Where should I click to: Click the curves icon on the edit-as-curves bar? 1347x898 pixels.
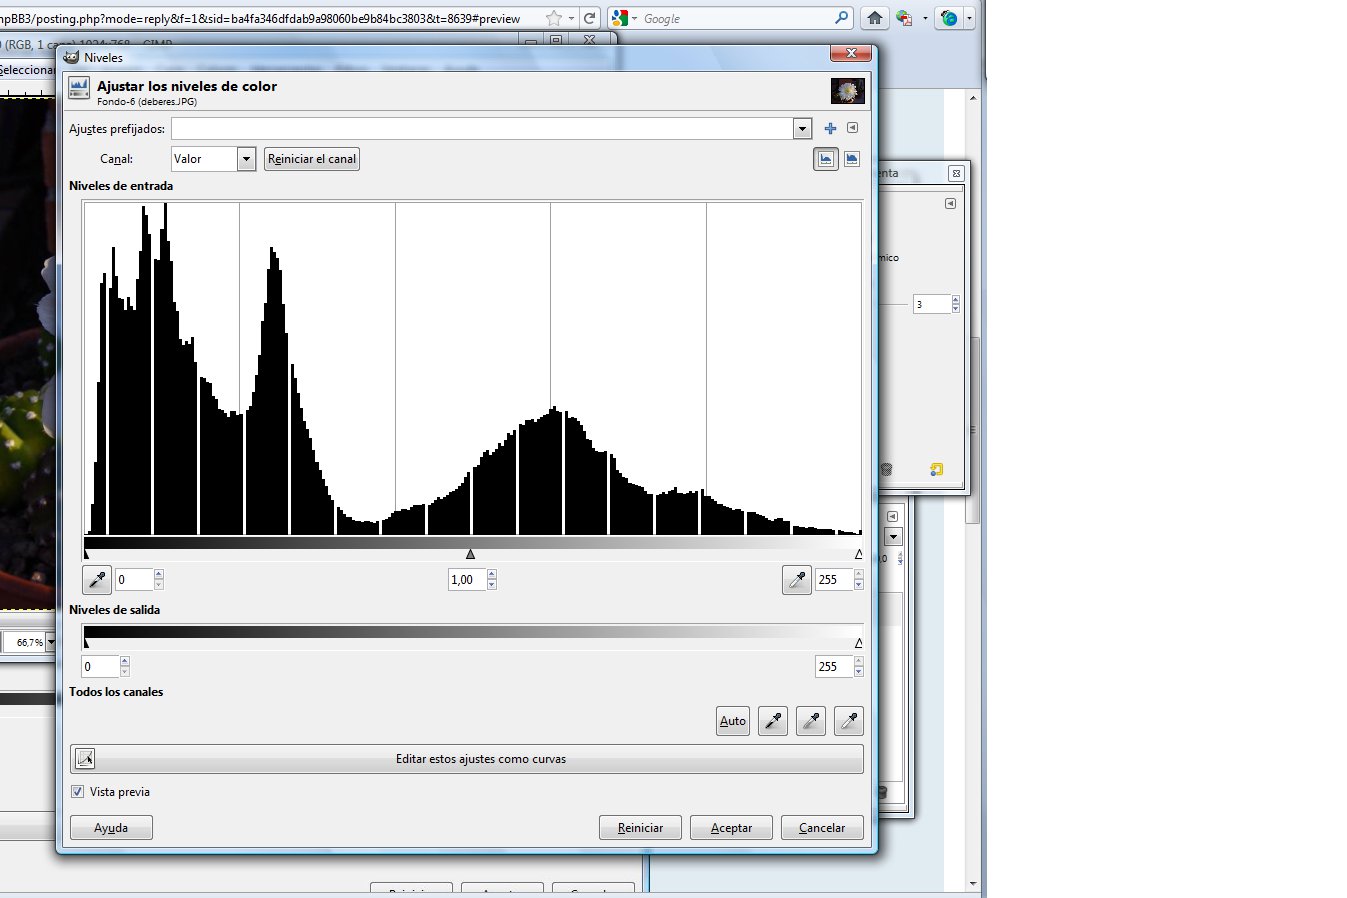coord(85,759)
